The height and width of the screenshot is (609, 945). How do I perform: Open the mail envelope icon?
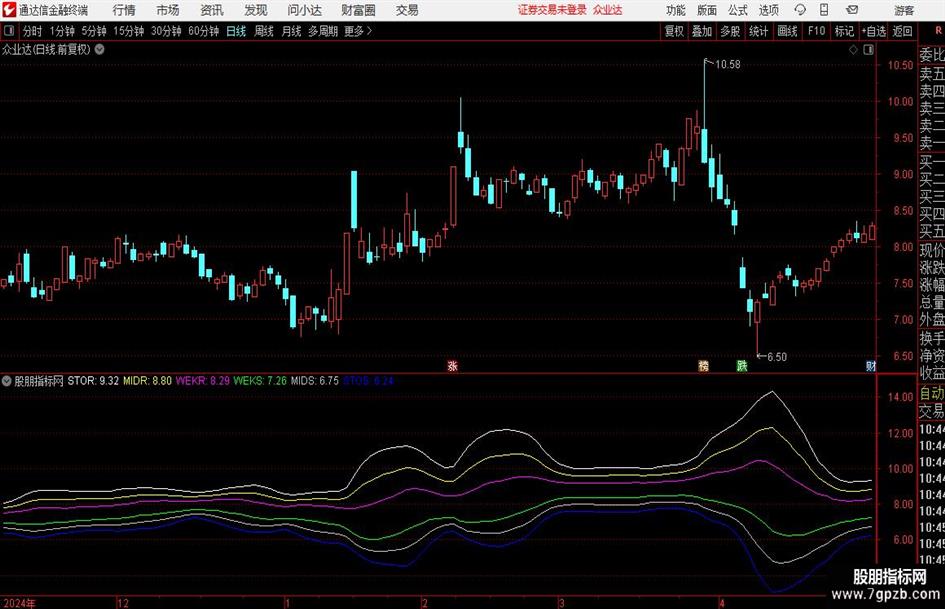click(x=852, y=10)
